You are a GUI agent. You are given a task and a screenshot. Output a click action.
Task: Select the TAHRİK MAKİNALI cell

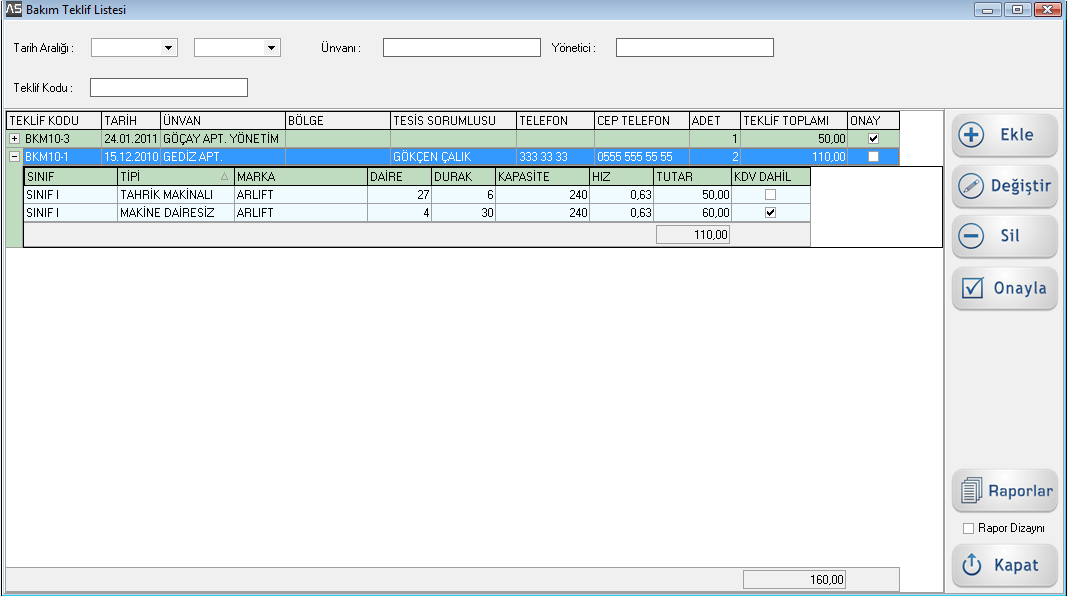tap(176, 195)
